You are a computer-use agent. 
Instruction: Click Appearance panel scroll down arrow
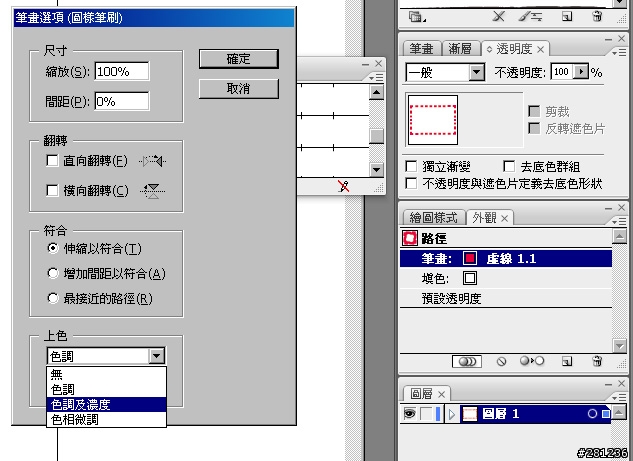pos(619,346)
